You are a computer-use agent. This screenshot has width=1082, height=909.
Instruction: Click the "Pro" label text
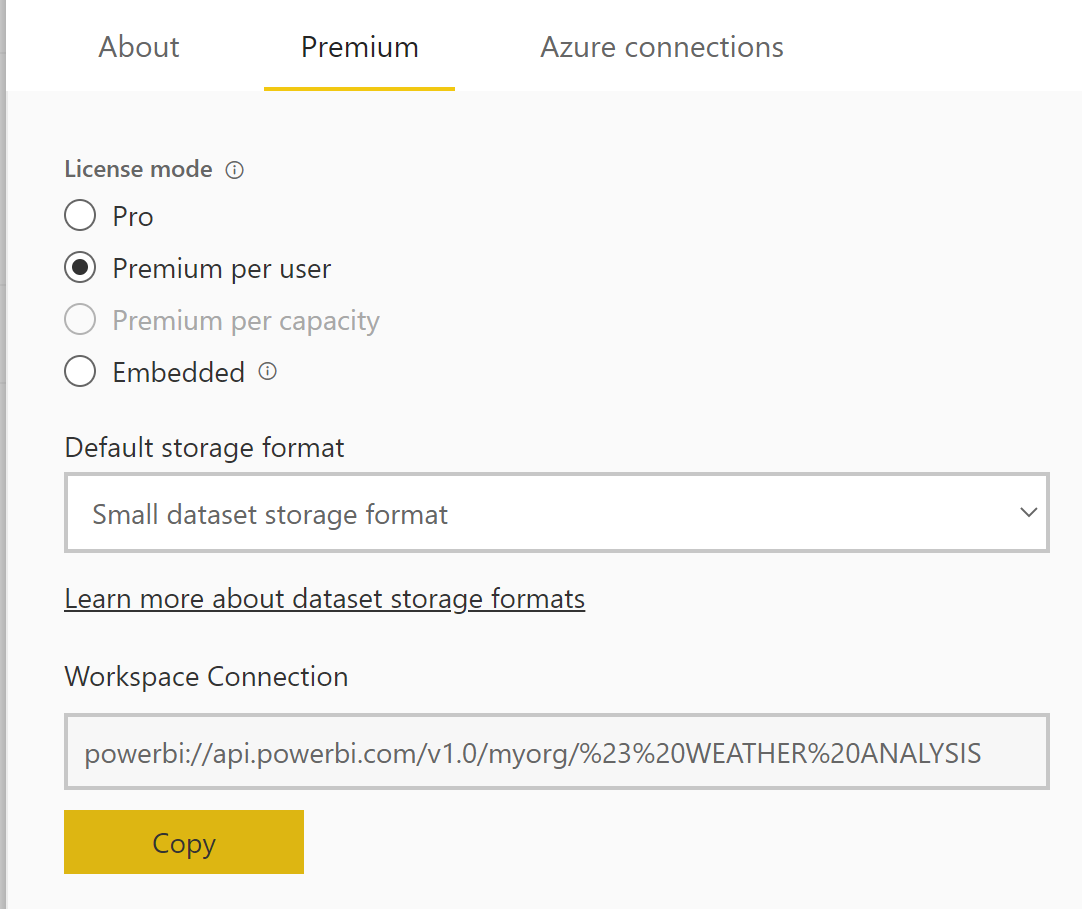(x=133, y=216)
